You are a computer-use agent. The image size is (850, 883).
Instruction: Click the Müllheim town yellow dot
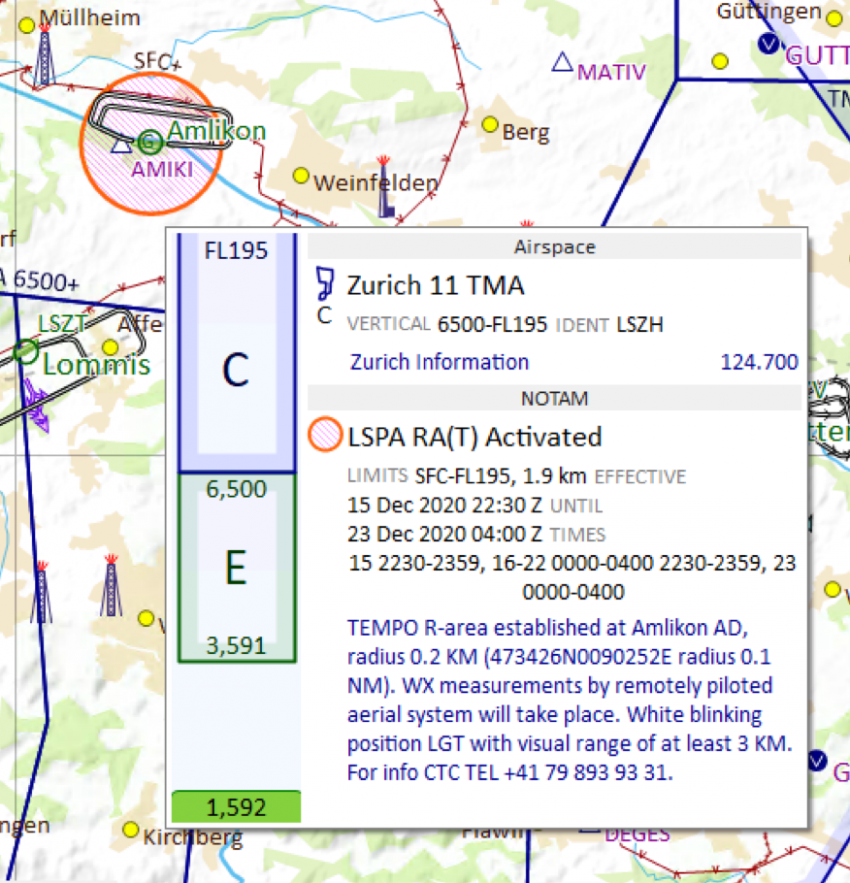click(26, 25)
